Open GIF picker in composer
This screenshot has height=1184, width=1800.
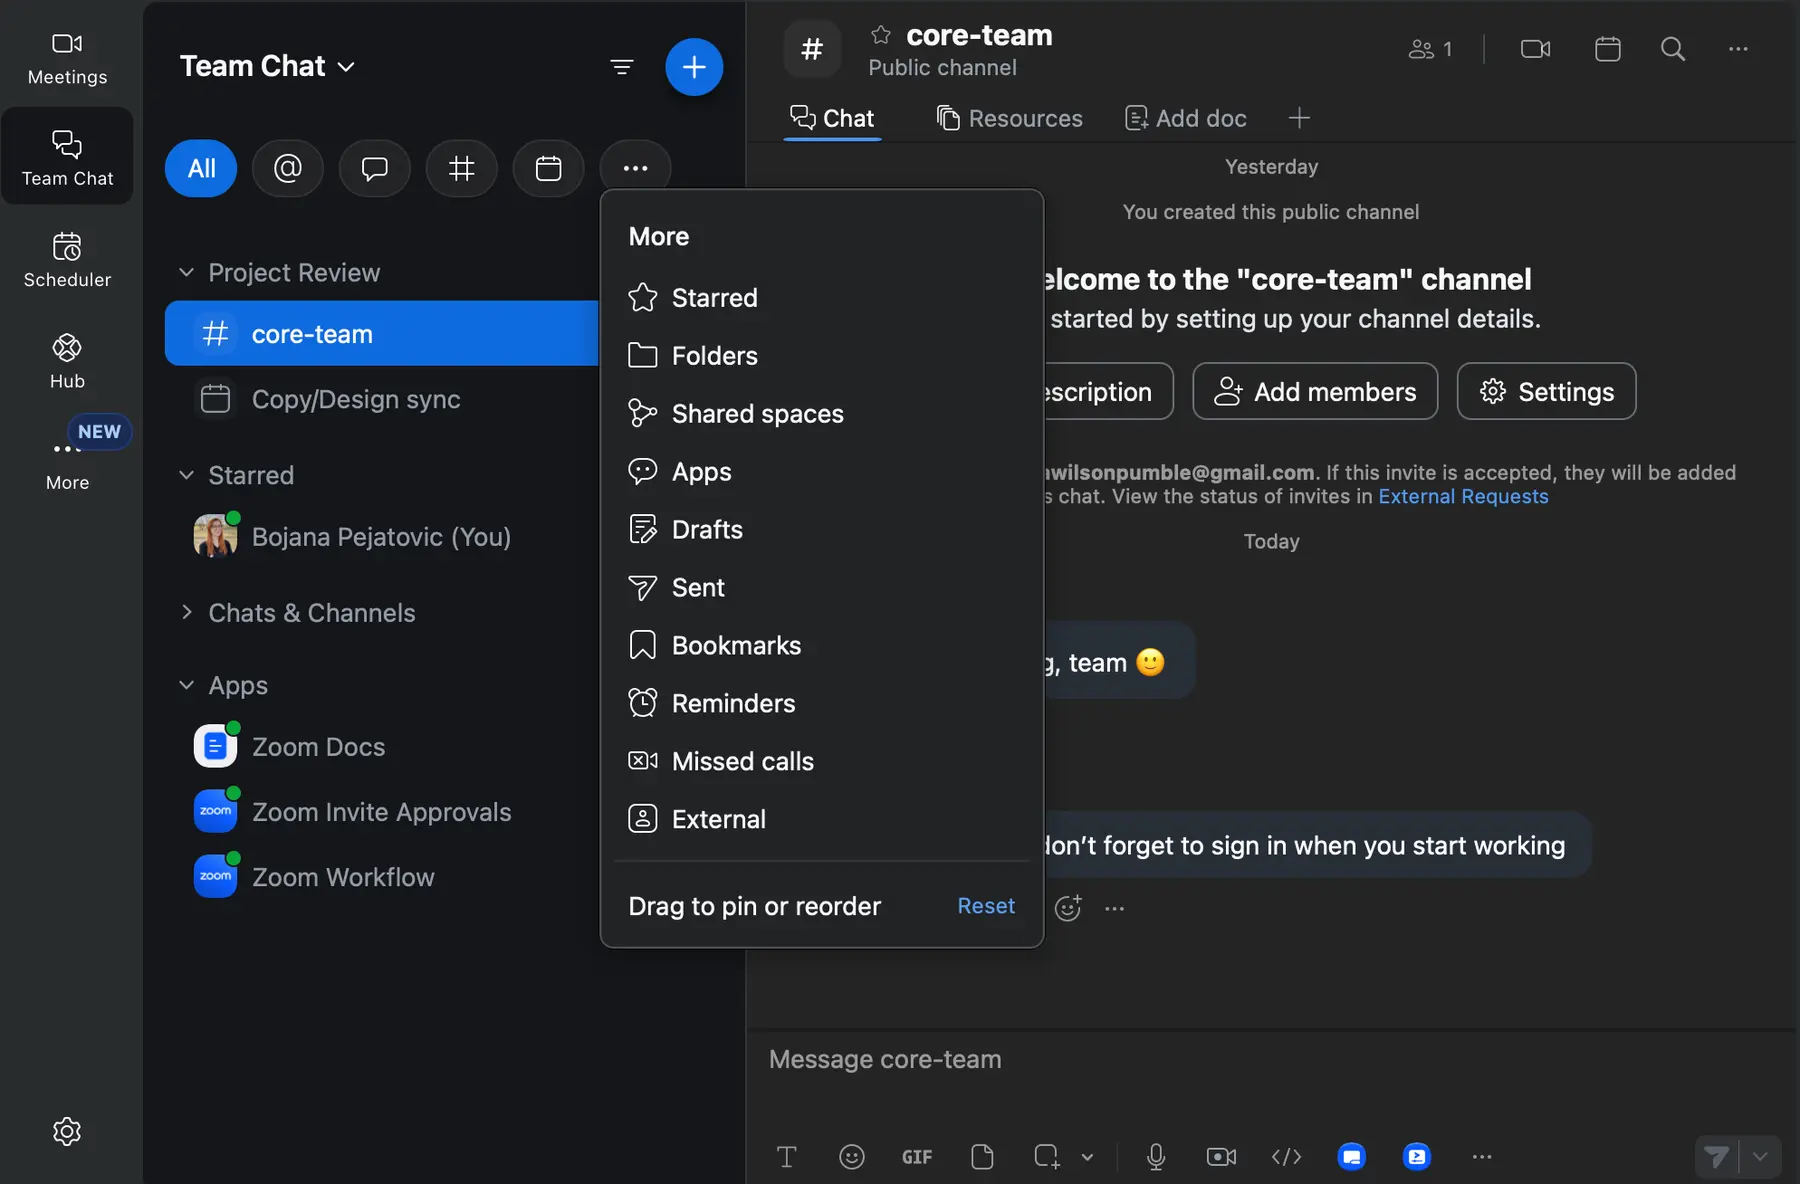pos(917,1157)
